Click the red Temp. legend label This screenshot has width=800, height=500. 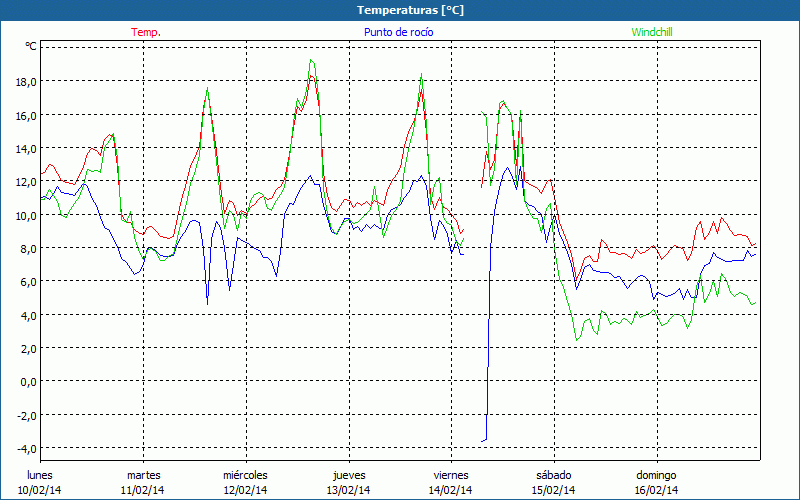pos(146,32)
